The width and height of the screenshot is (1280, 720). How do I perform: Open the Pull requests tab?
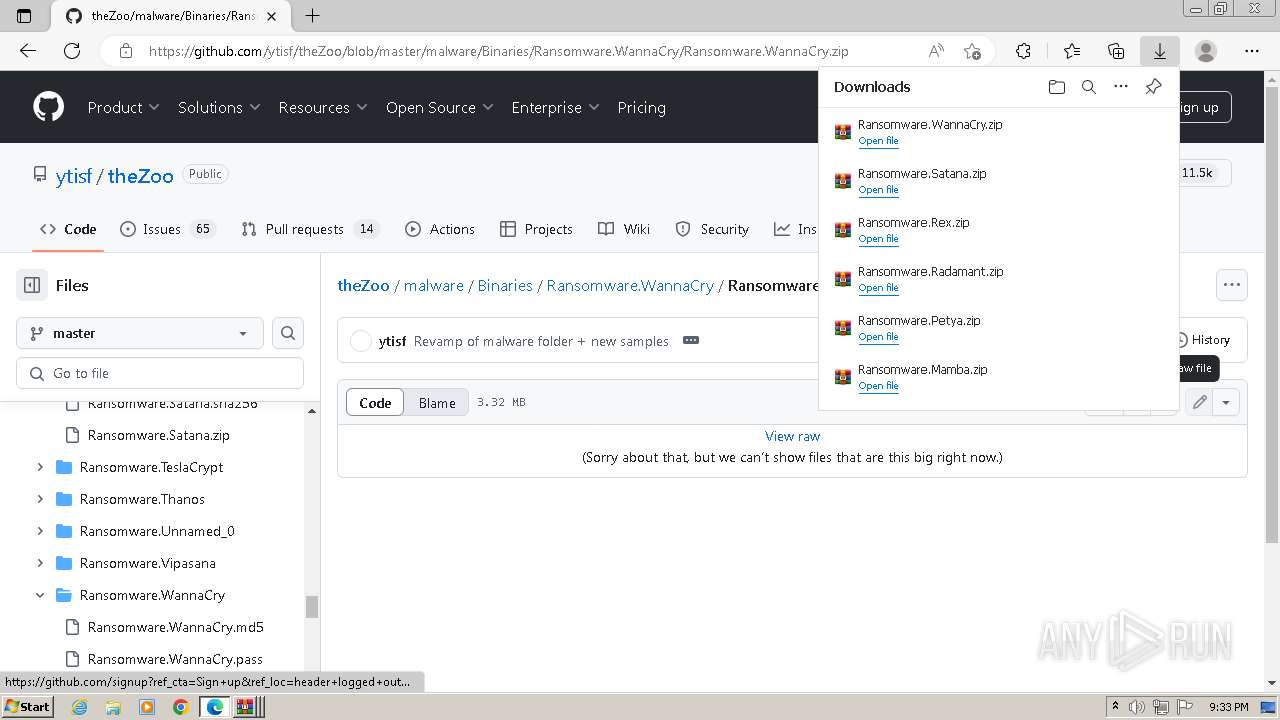(309, 229)
